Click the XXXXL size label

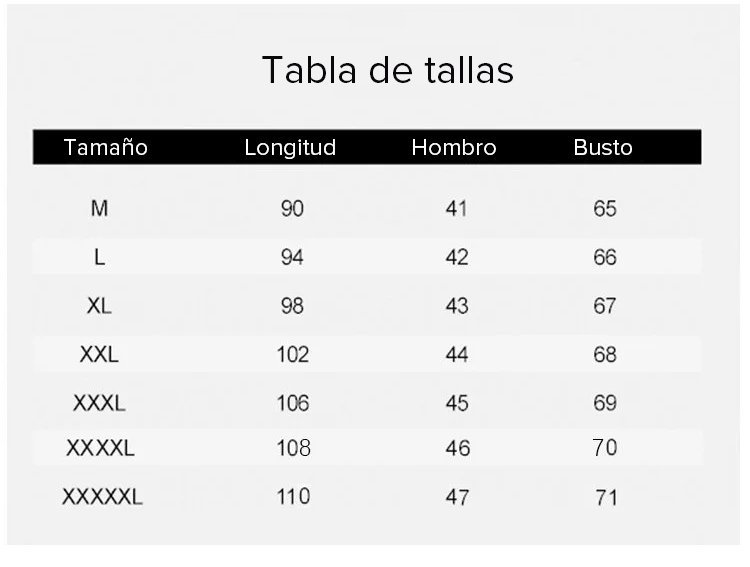[100, 448]
